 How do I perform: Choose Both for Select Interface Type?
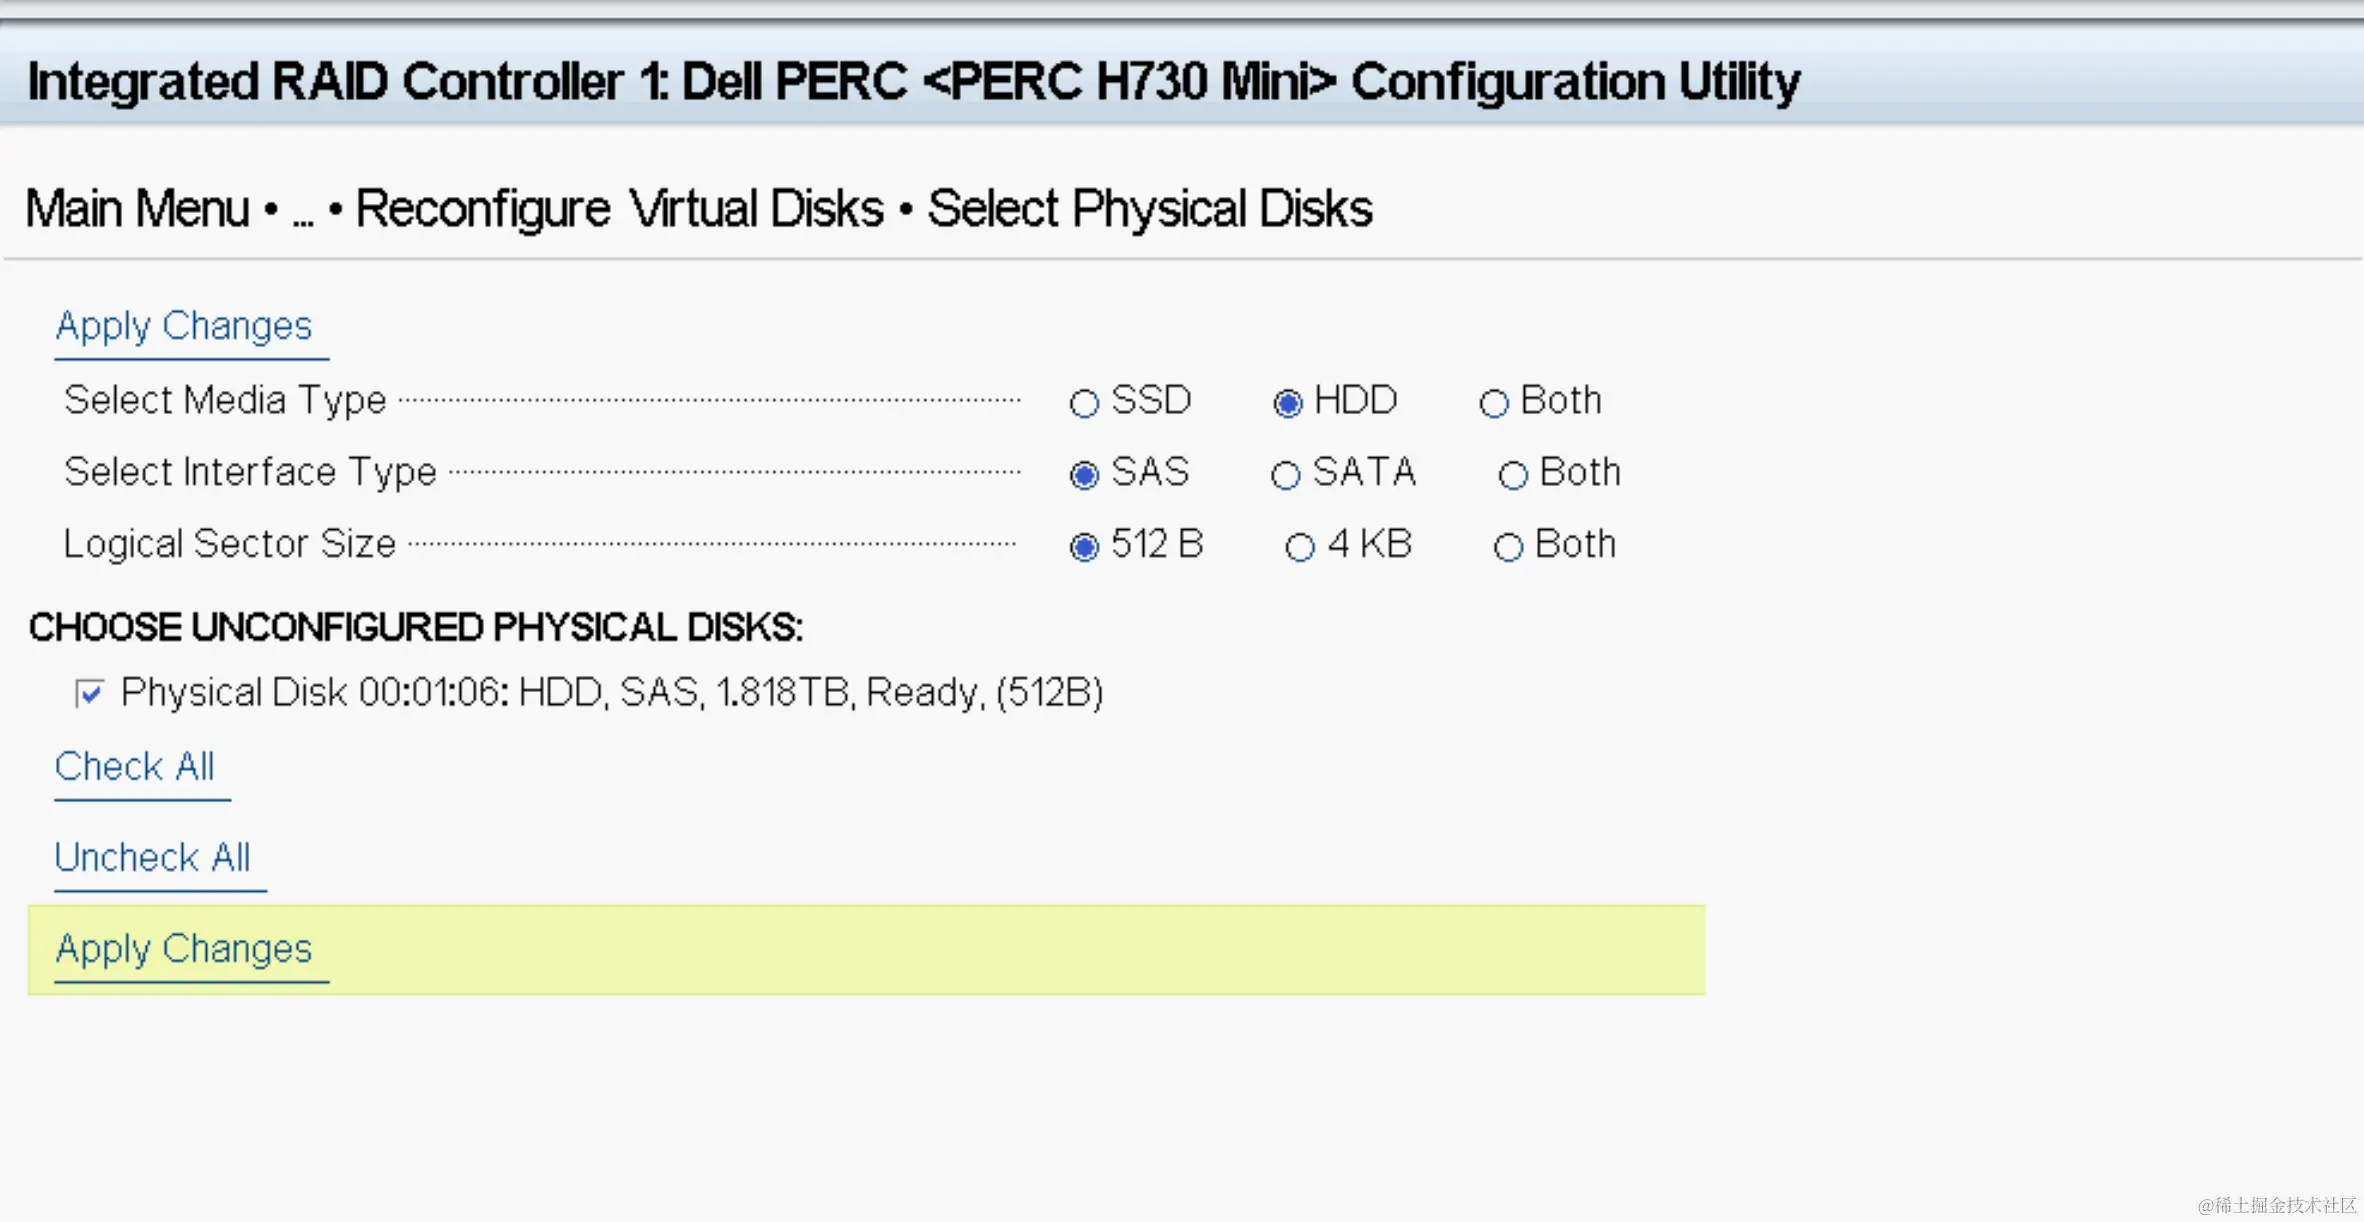click(x=1513, y=475)
